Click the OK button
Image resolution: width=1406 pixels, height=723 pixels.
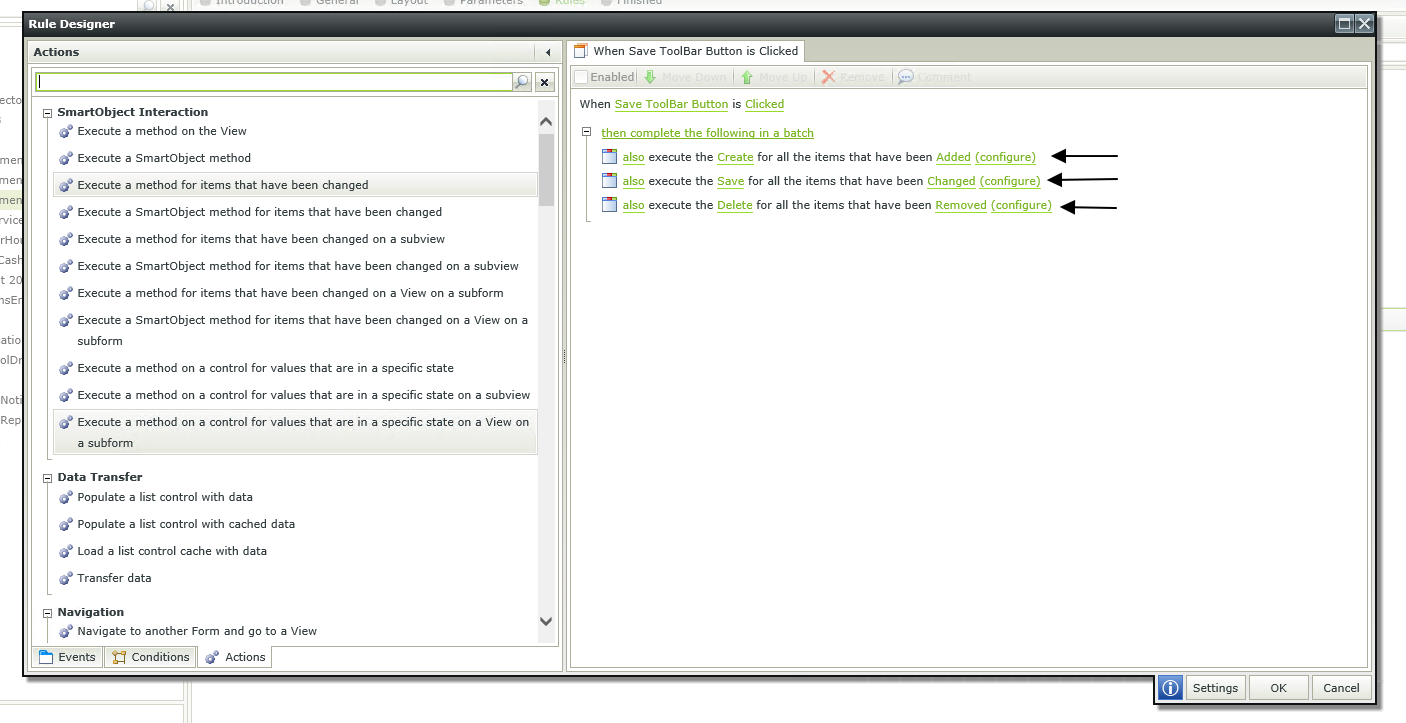pyautogui.click(x=1278, y=688)
